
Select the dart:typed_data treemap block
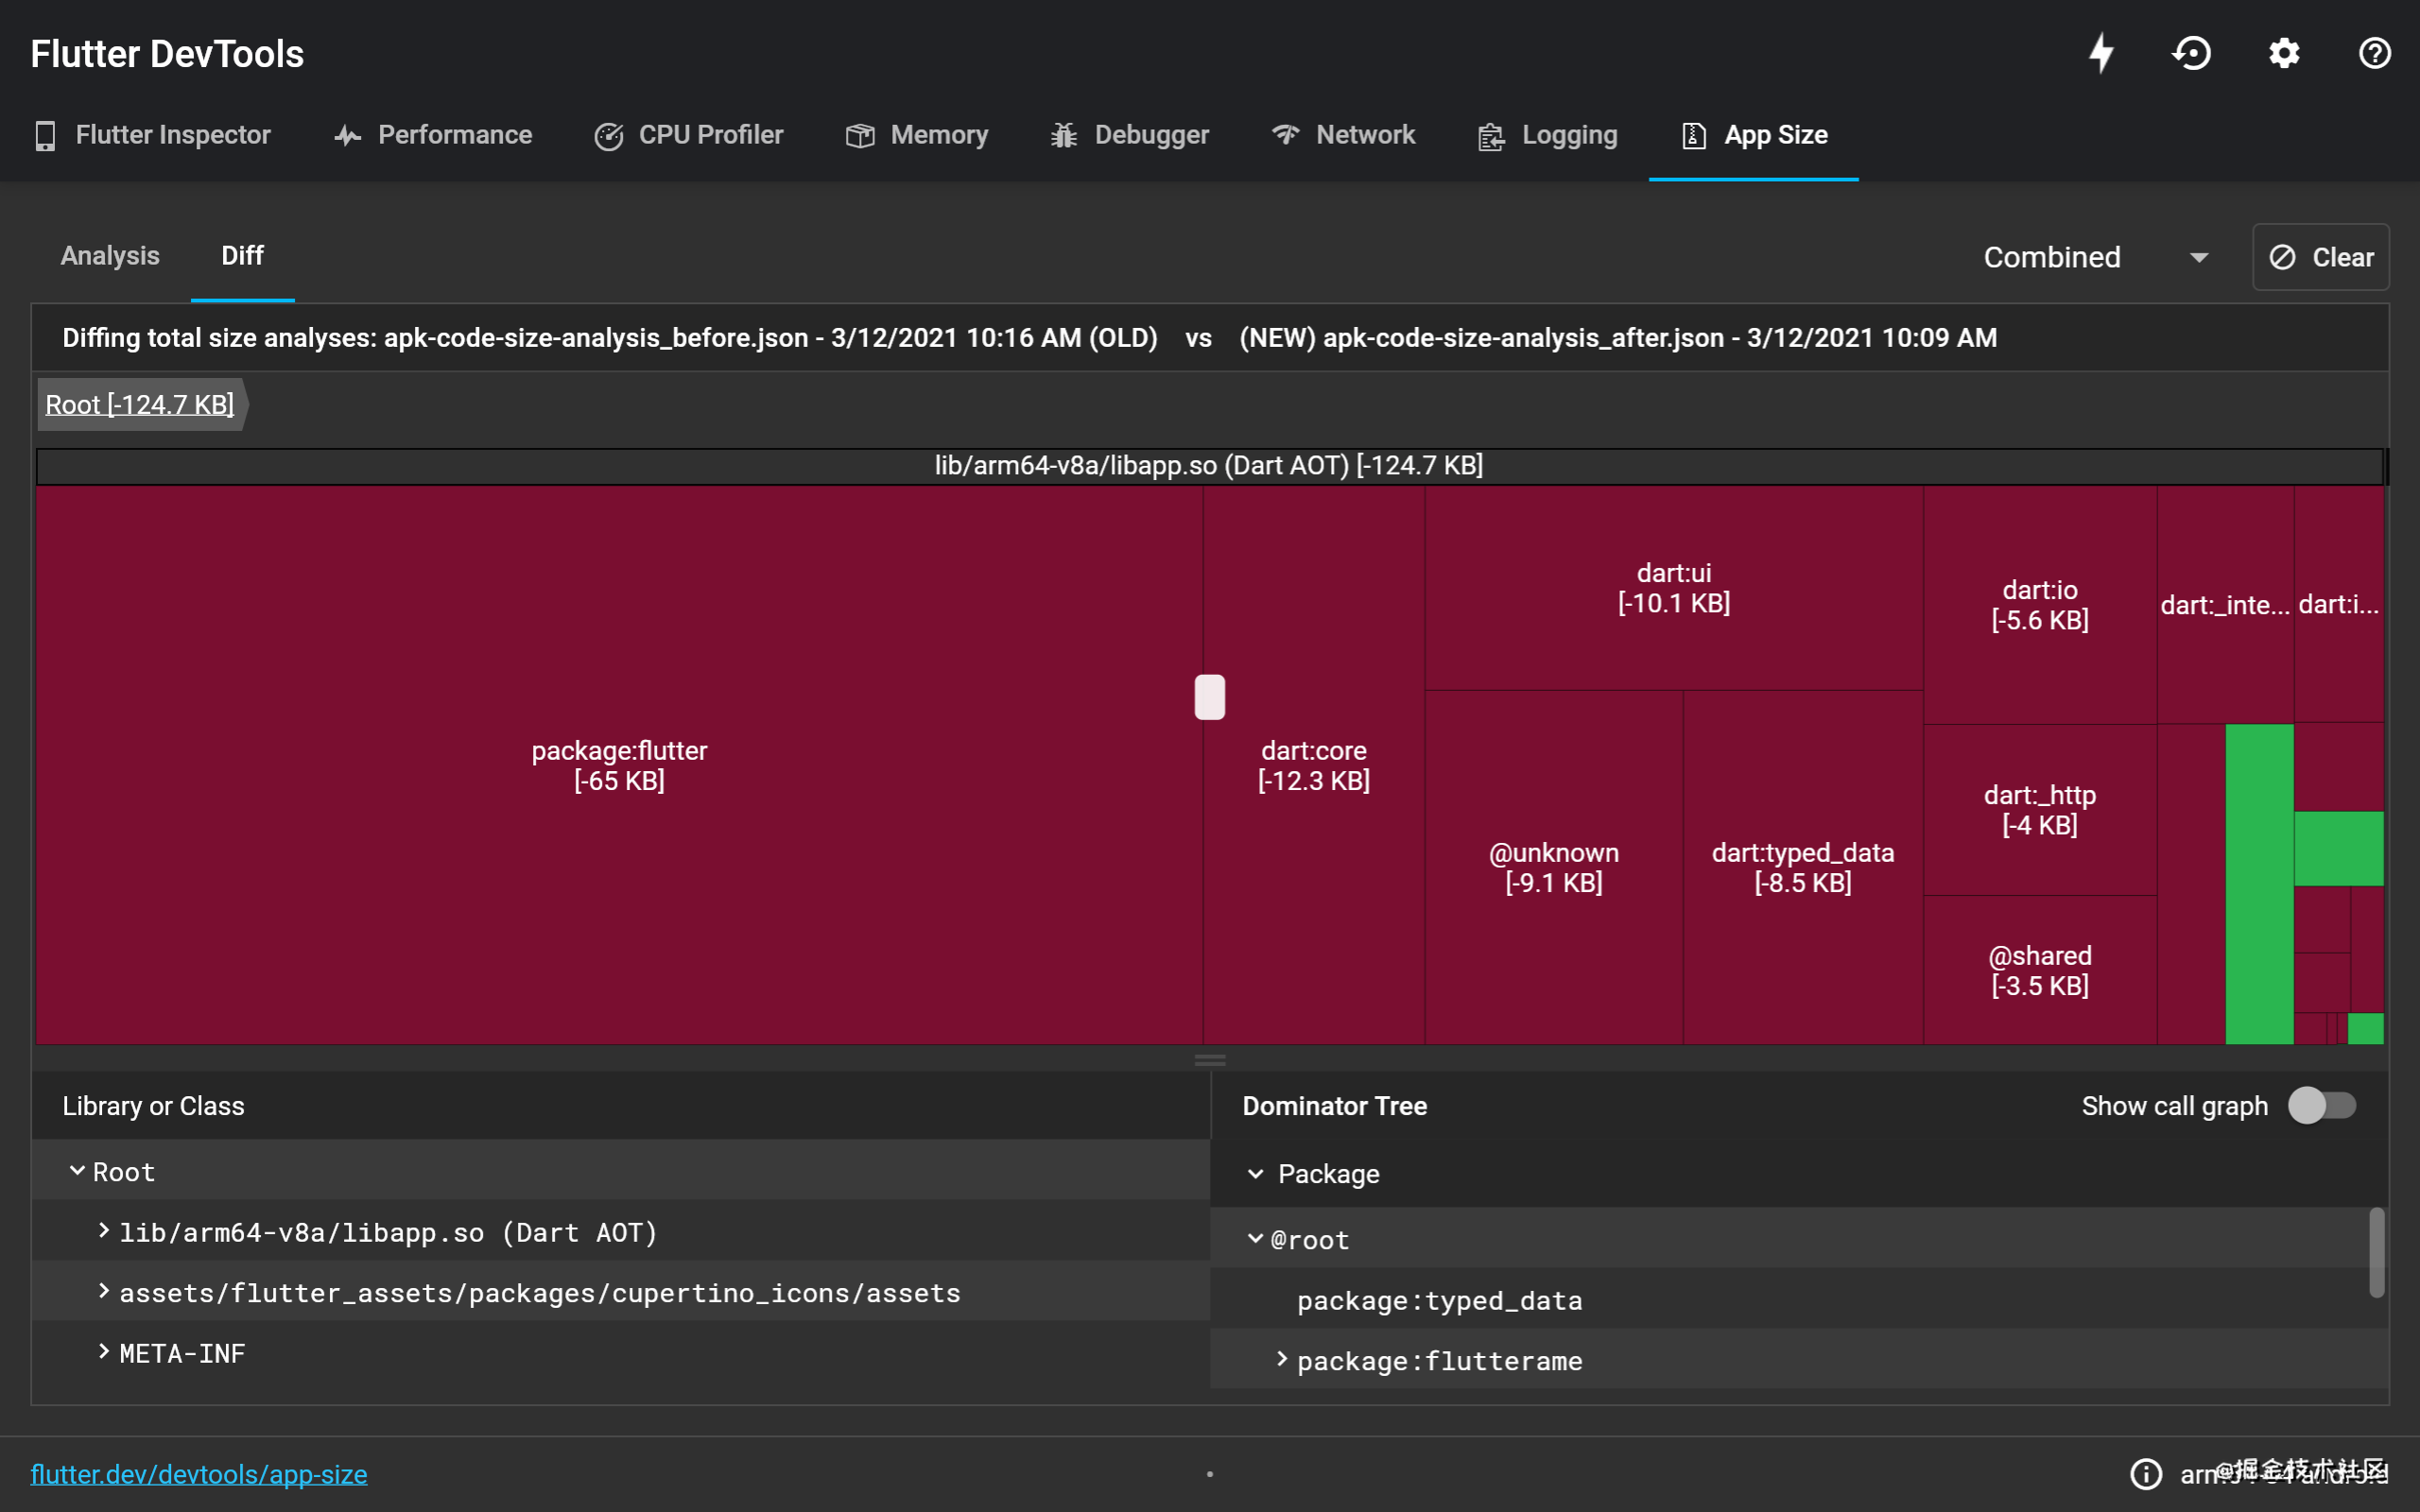tap(1803, 867)
